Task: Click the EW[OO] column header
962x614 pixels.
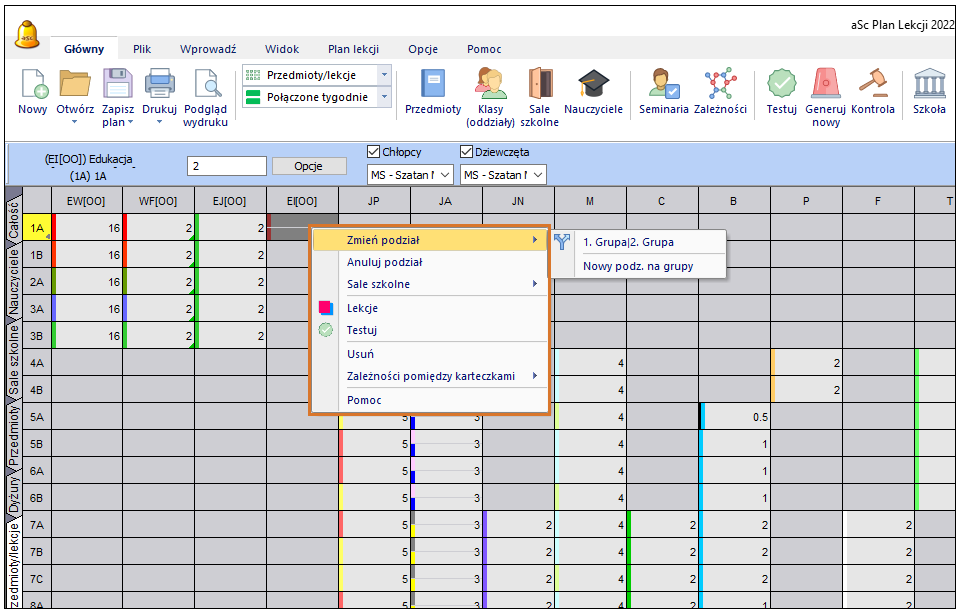Action: (x=87, y=201)
